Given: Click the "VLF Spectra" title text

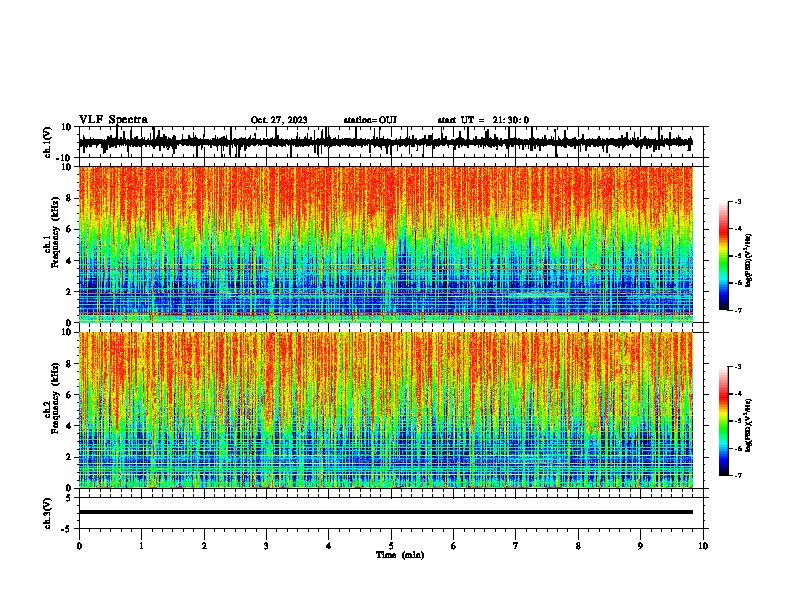Looking at the screenshot, I should point(113,120).
